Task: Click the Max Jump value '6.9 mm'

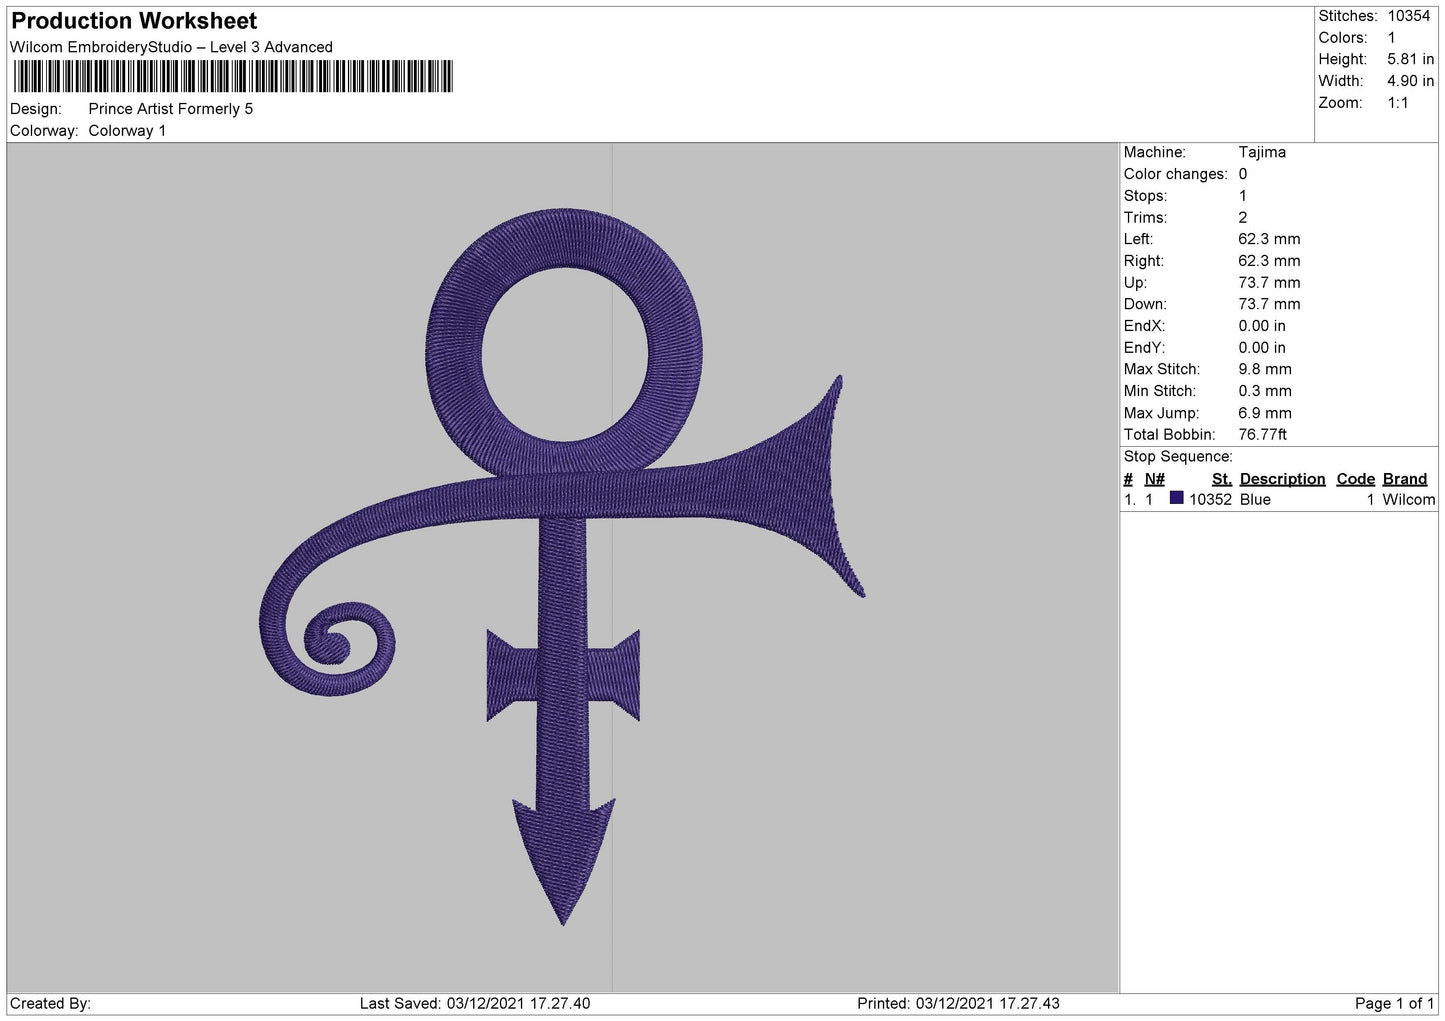Action: point(1265,413)
